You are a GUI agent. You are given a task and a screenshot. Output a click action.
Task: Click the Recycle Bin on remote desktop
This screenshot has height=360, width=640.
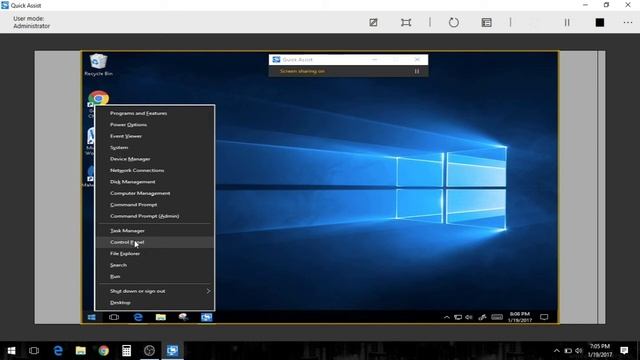[x=98, y=64]
